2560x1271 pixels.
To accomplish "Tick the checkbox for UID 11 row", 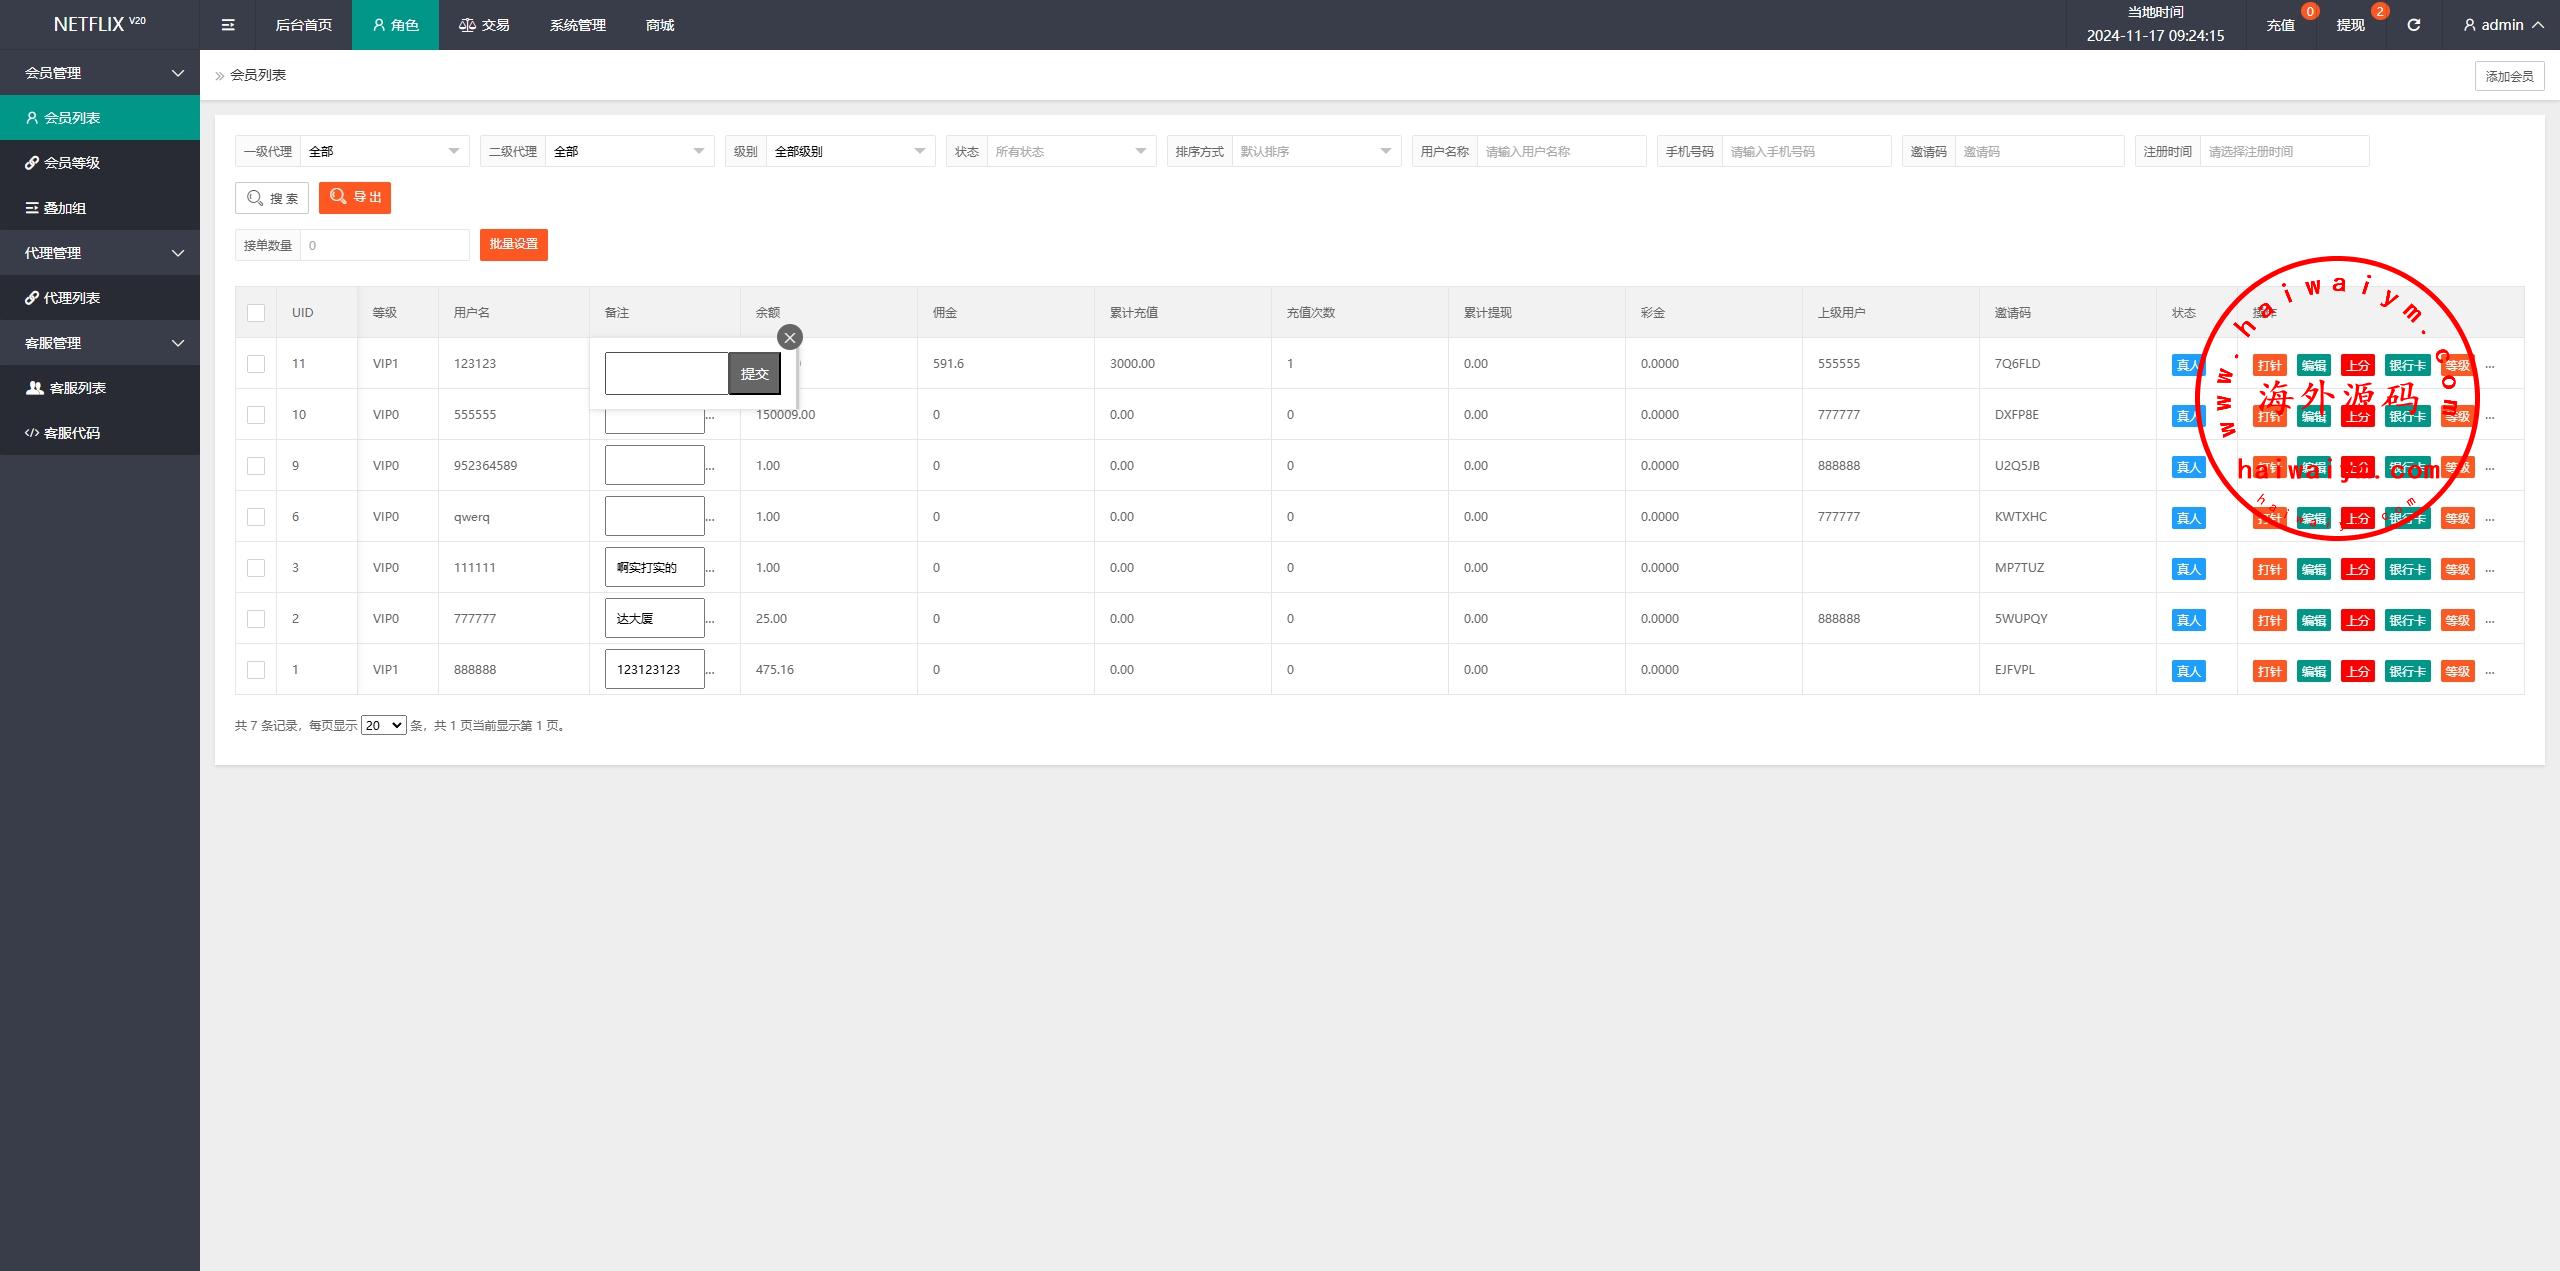I will point(256,364).
